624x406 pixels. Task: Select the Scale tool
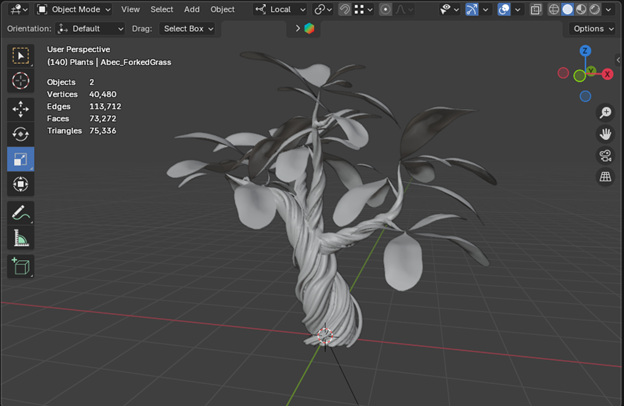pos(21,160)
